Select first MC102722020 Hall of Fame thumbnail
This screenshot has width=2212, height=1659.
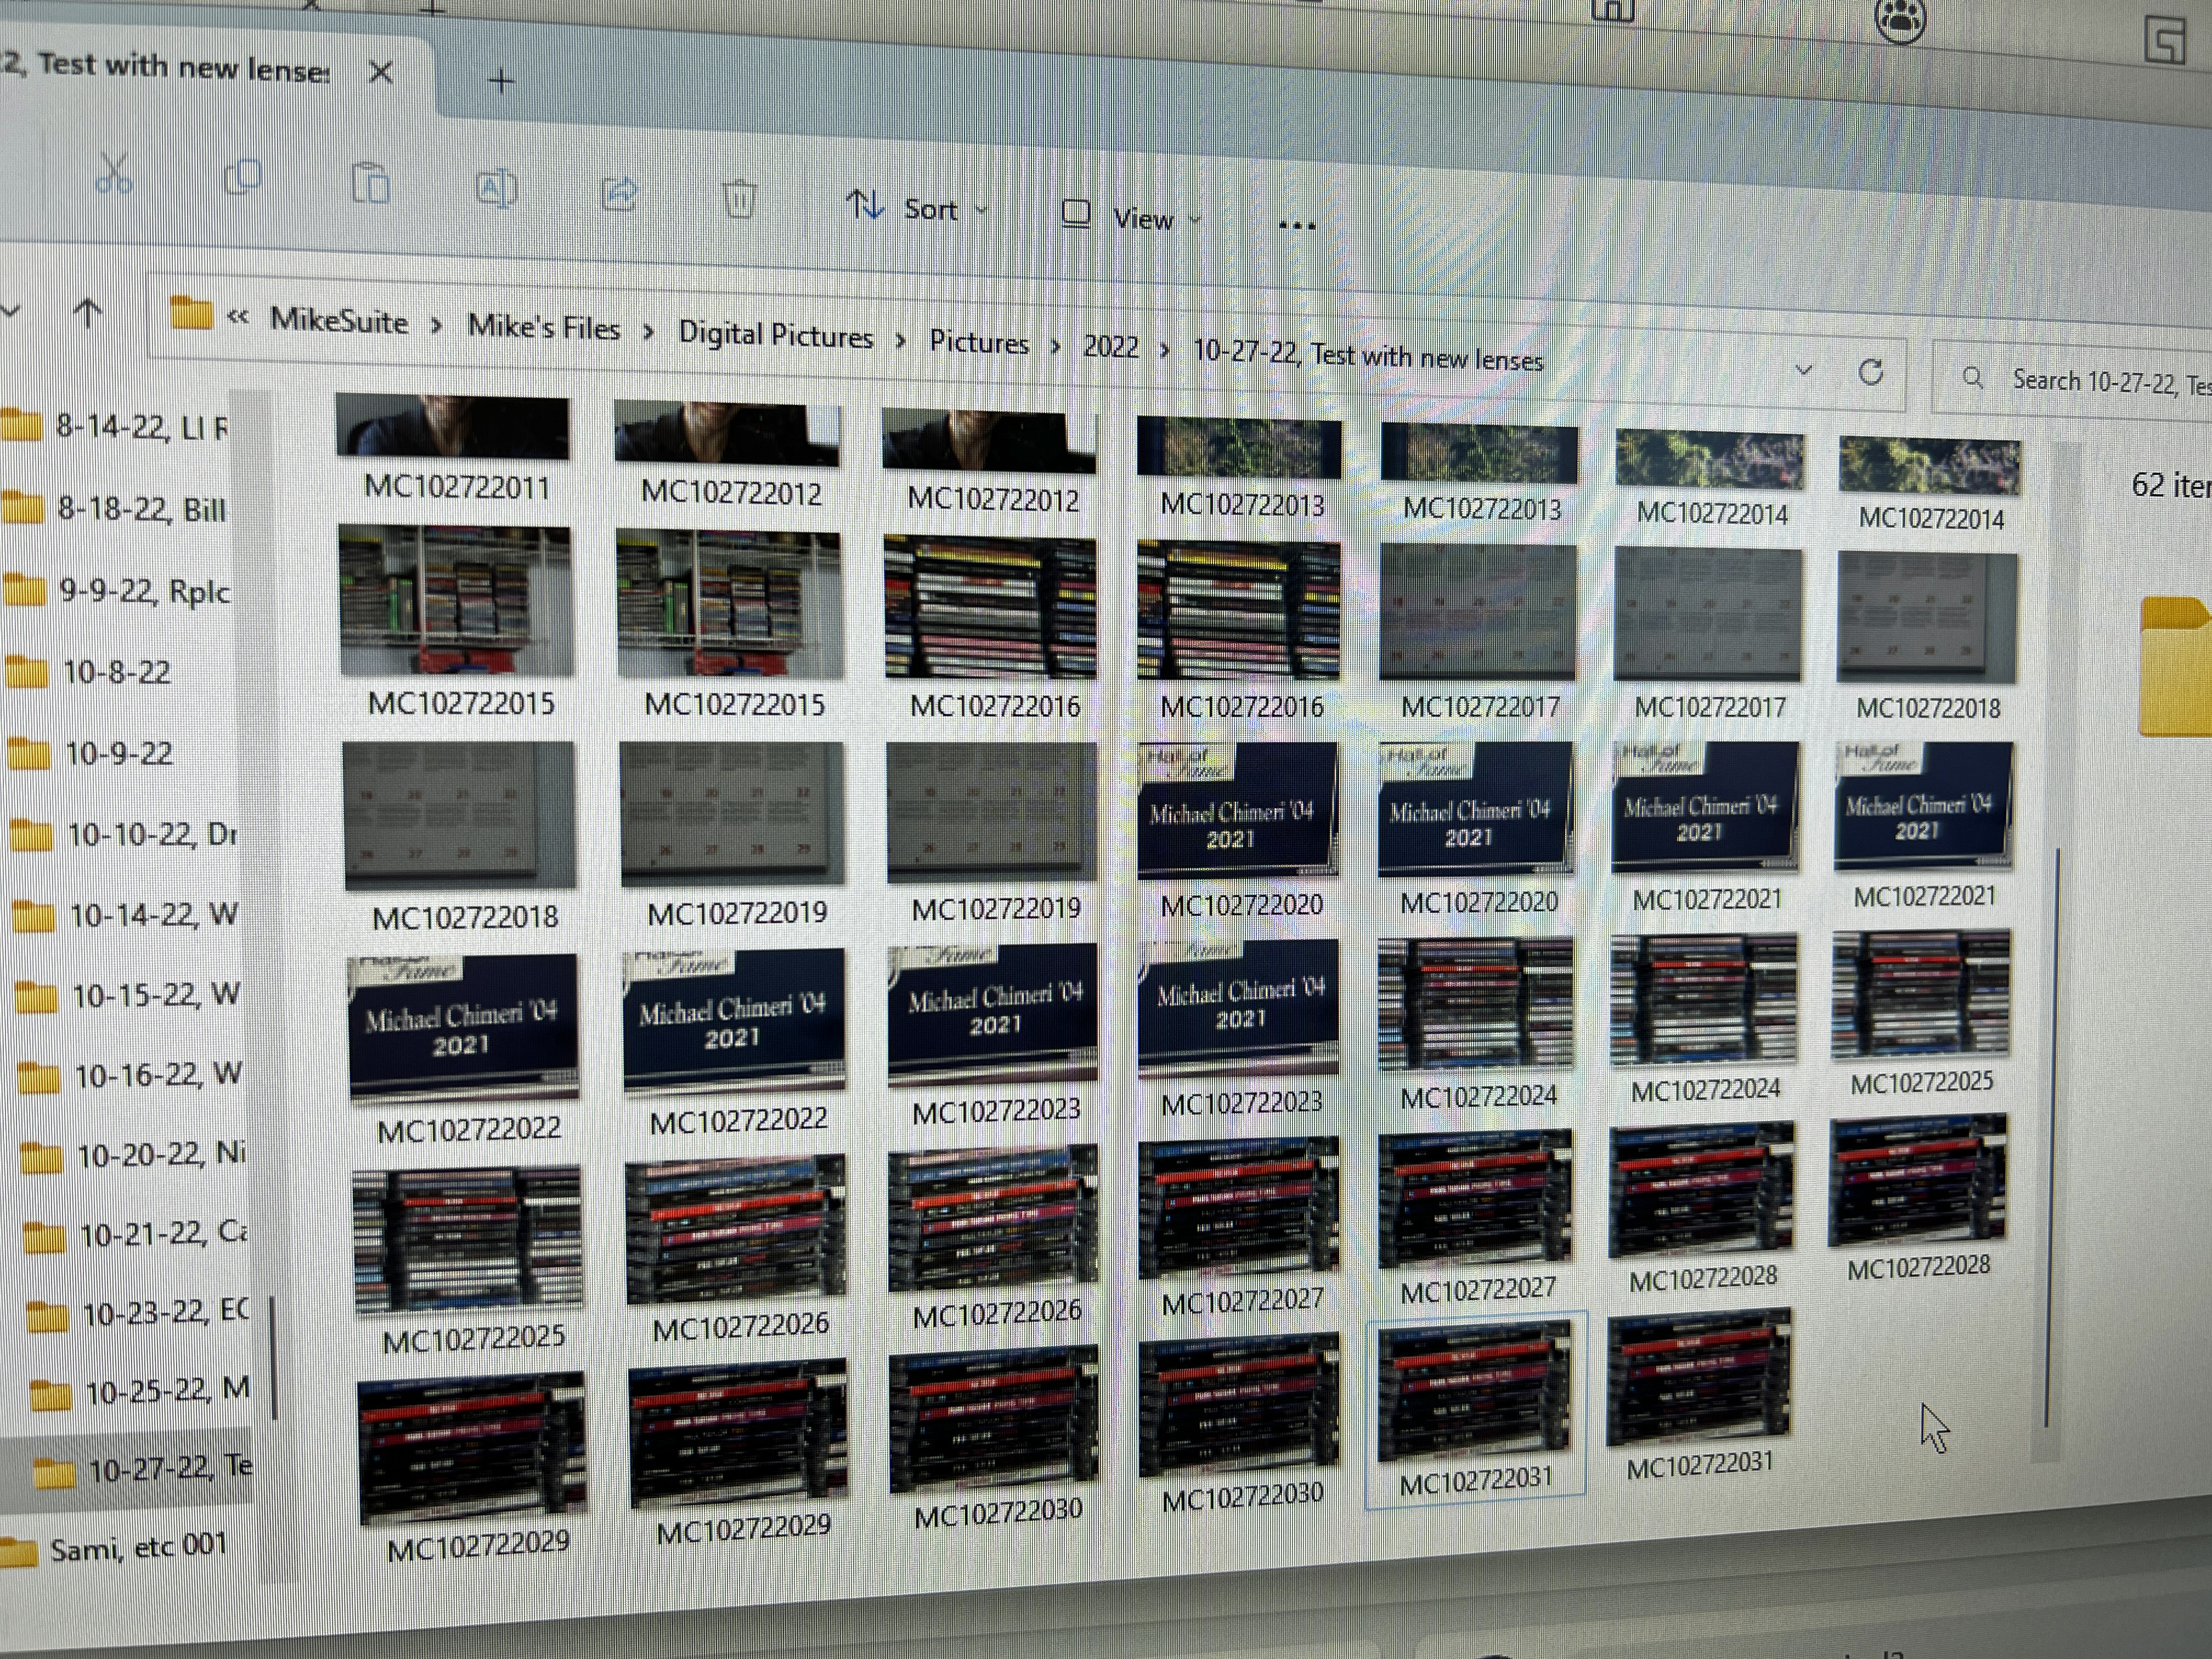[x=1238, y=812]
